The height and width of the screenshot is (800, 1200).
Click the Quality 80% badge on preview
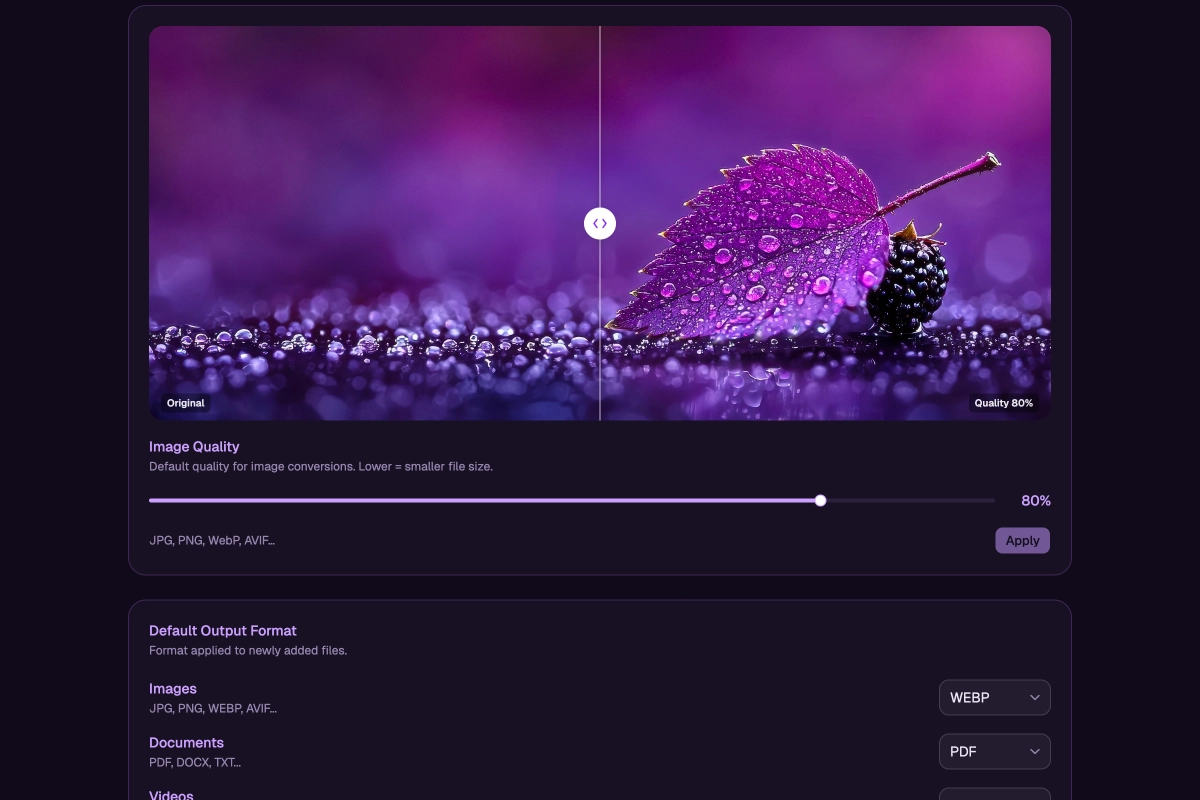point(1003,403)
